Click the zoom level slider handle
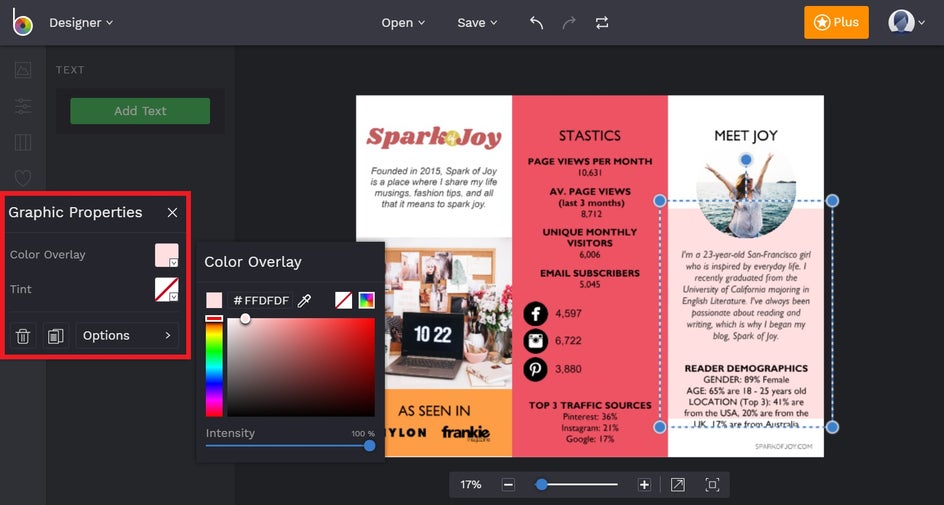This screenshot has width=944, height=505. [542, 485]
